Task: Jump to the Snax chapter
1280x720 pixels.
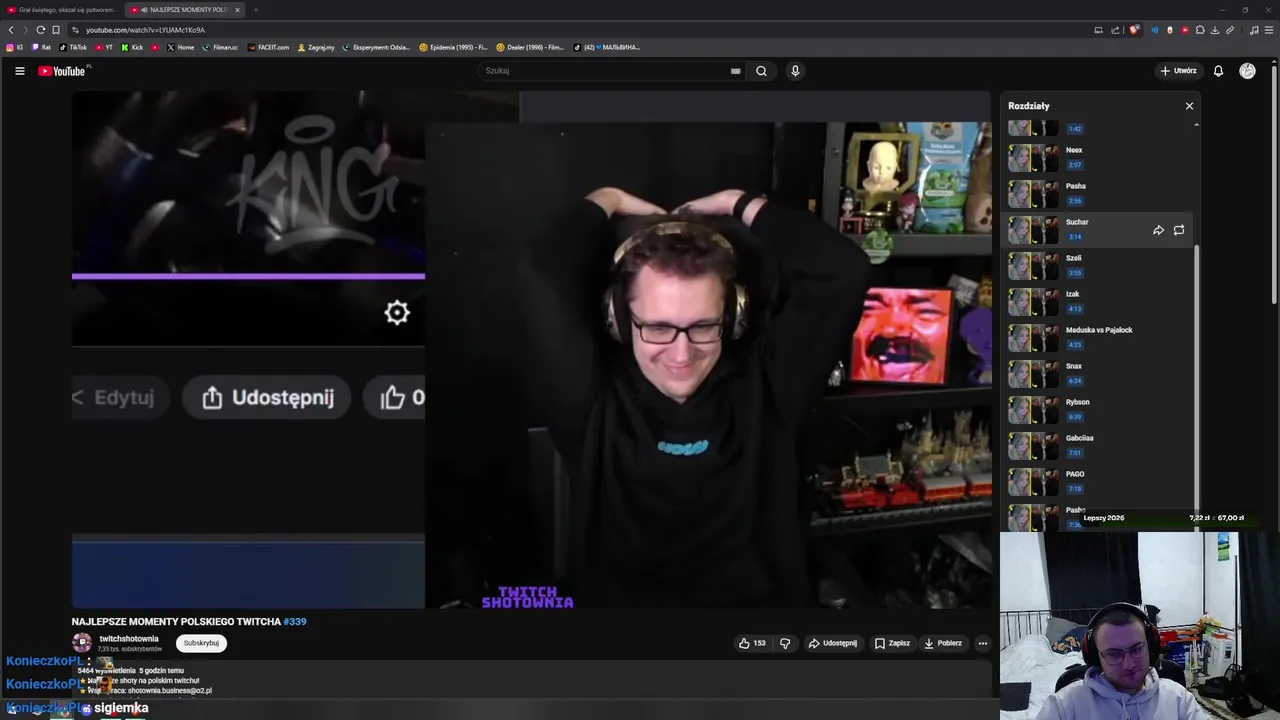Action: [1098, 374]
